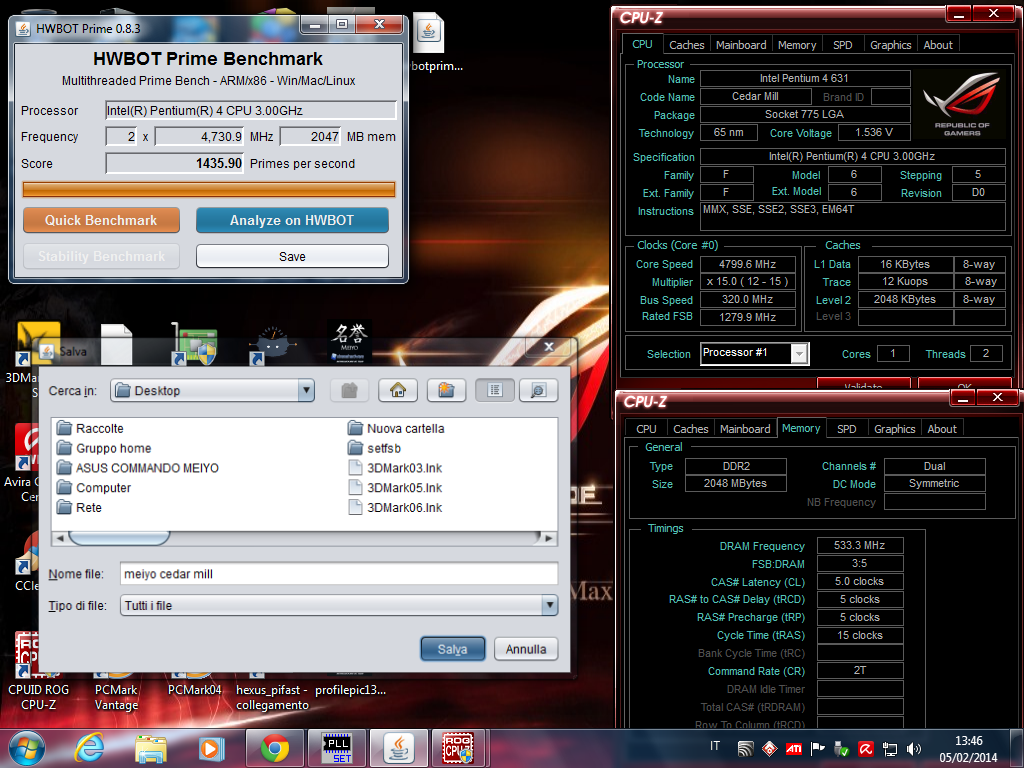Click the Action Center flag tray icon
This screenshot has height=768, width=1024.
point(818,749)
